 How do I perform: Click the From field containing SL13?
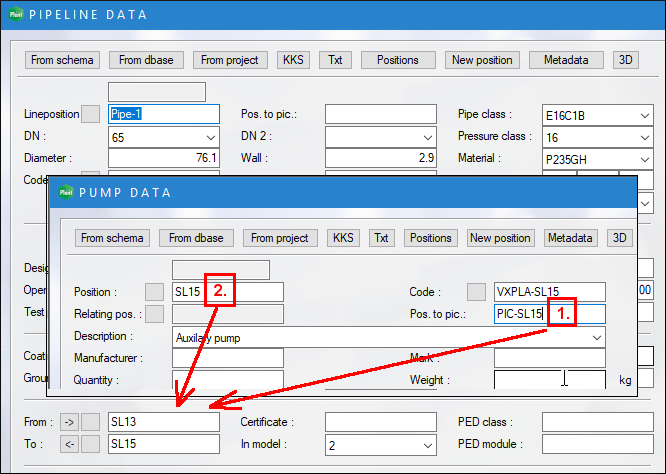[163, 422]
